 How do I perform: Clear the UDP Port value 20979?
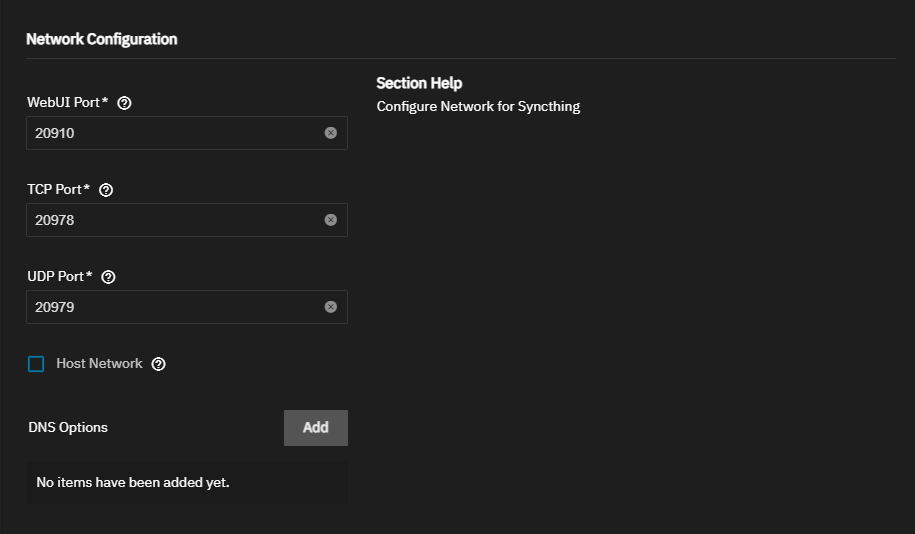(x=331, y=307)
